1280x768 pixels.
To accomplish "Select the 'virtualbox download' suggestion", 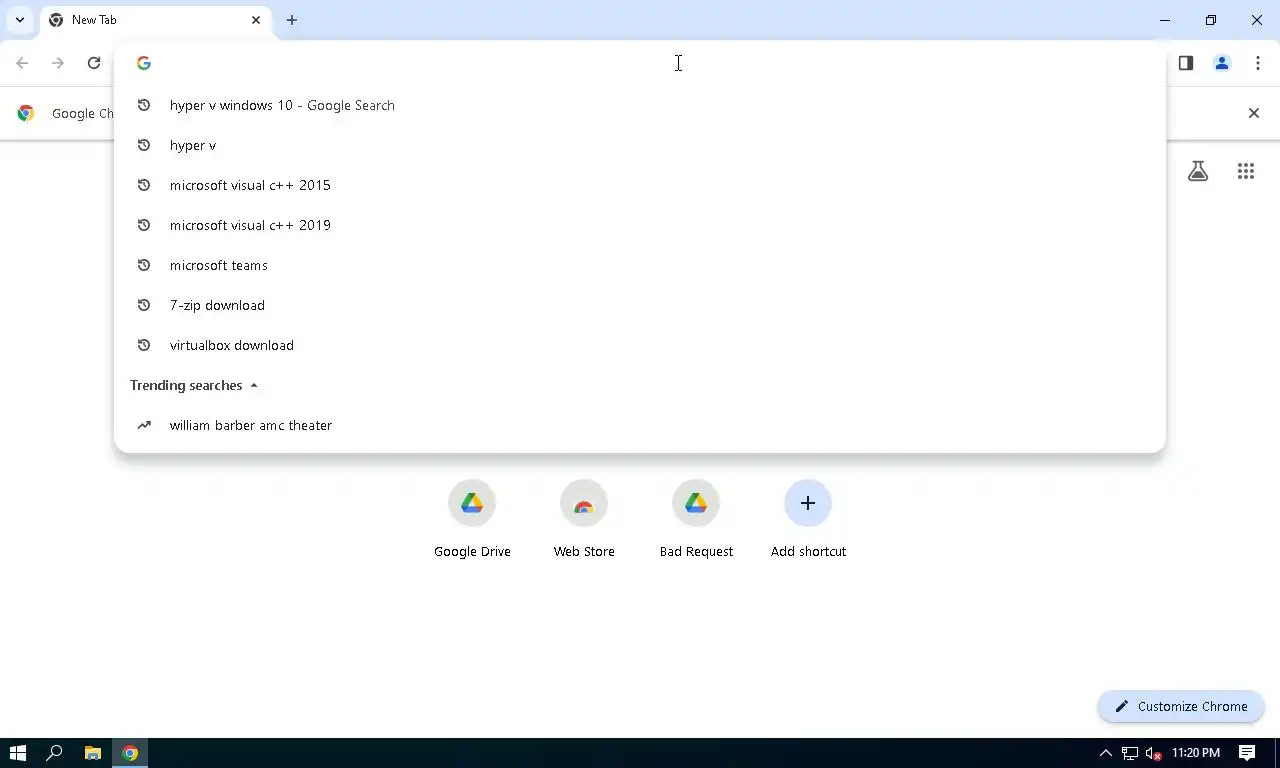I will [640, 345].
